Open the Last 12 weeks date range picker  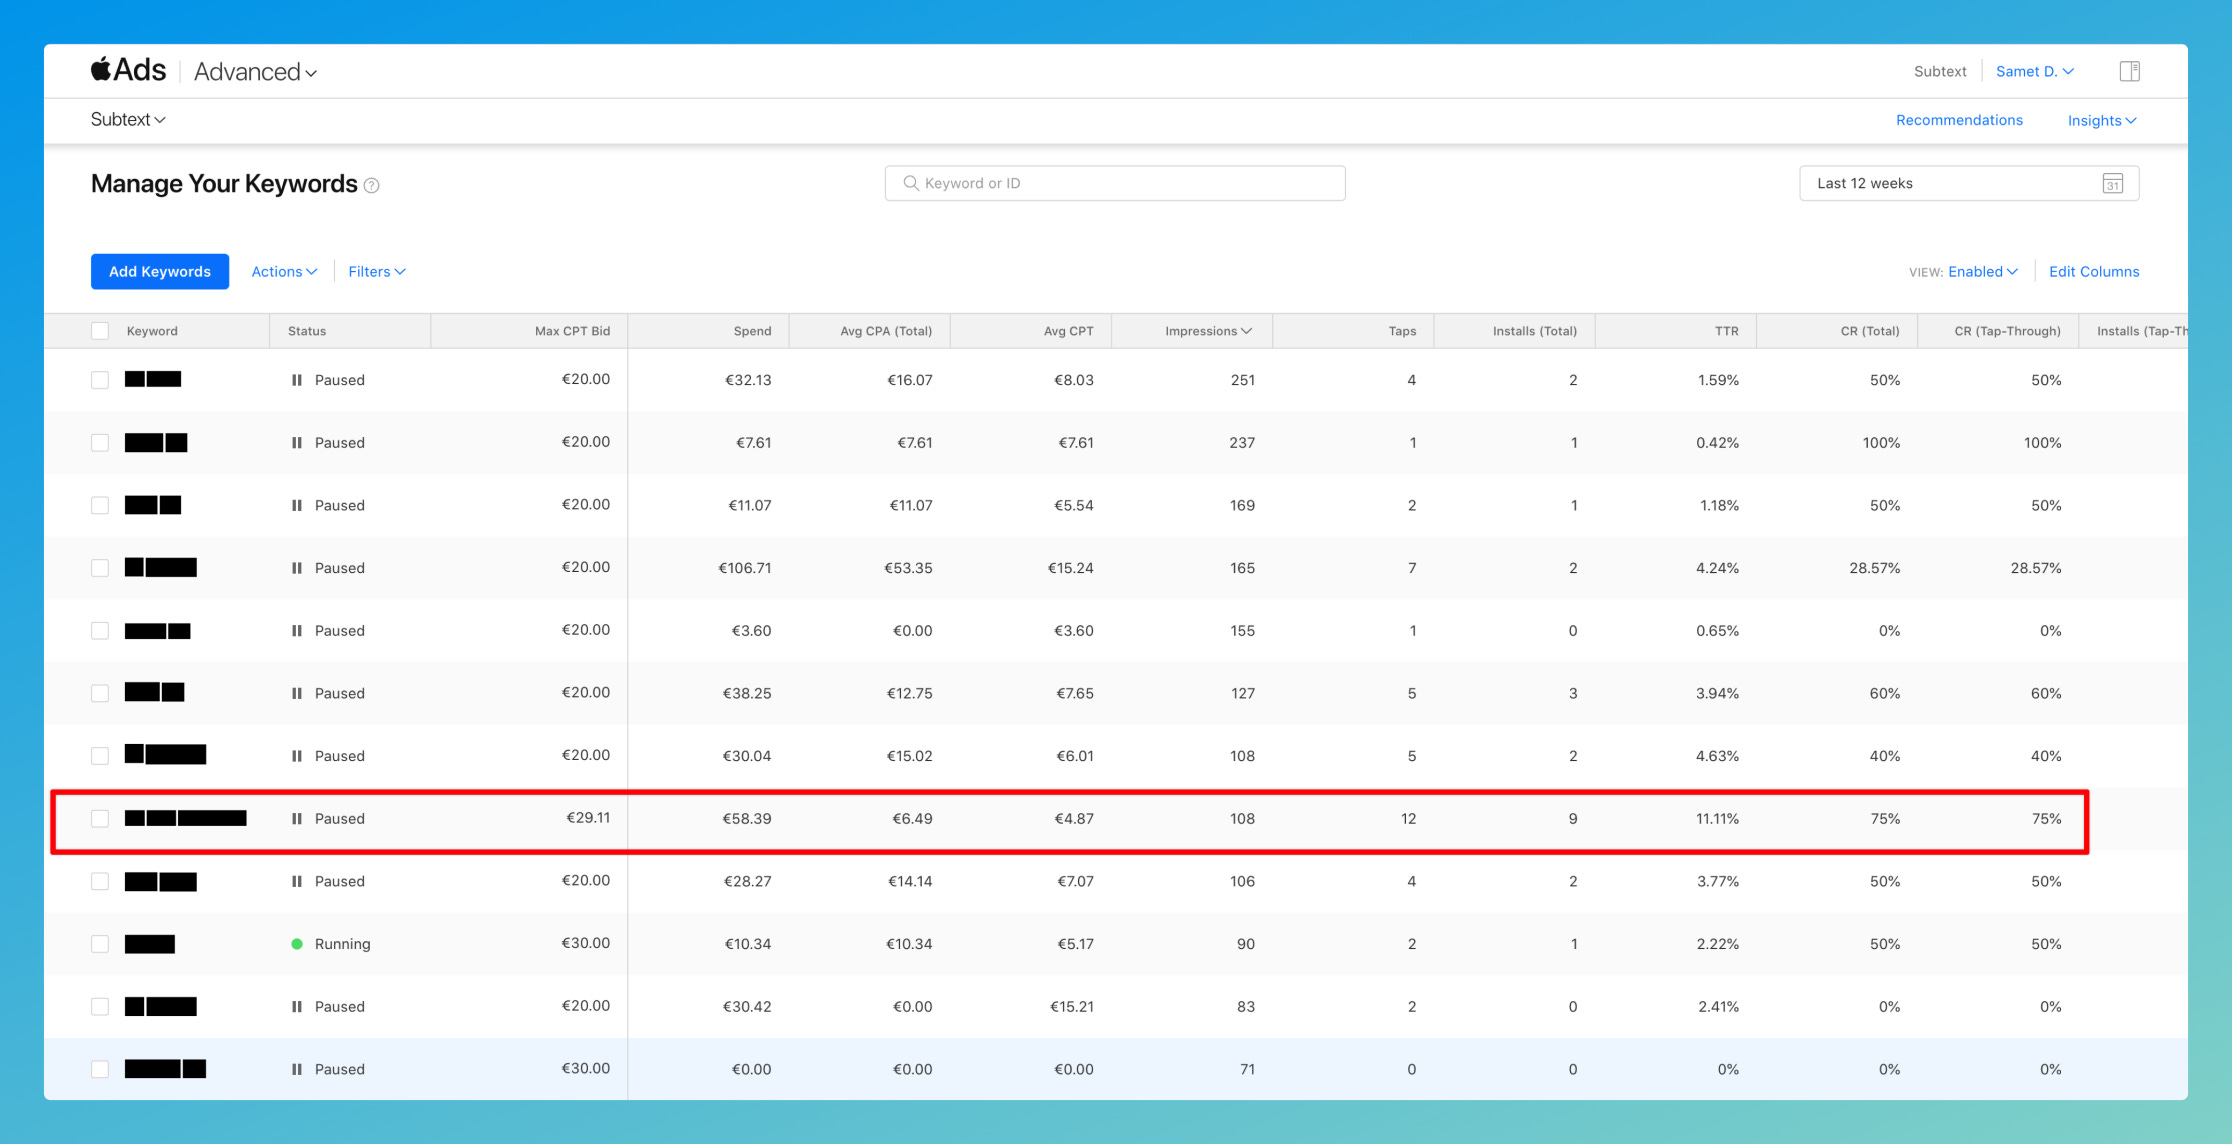(1969, 183)
